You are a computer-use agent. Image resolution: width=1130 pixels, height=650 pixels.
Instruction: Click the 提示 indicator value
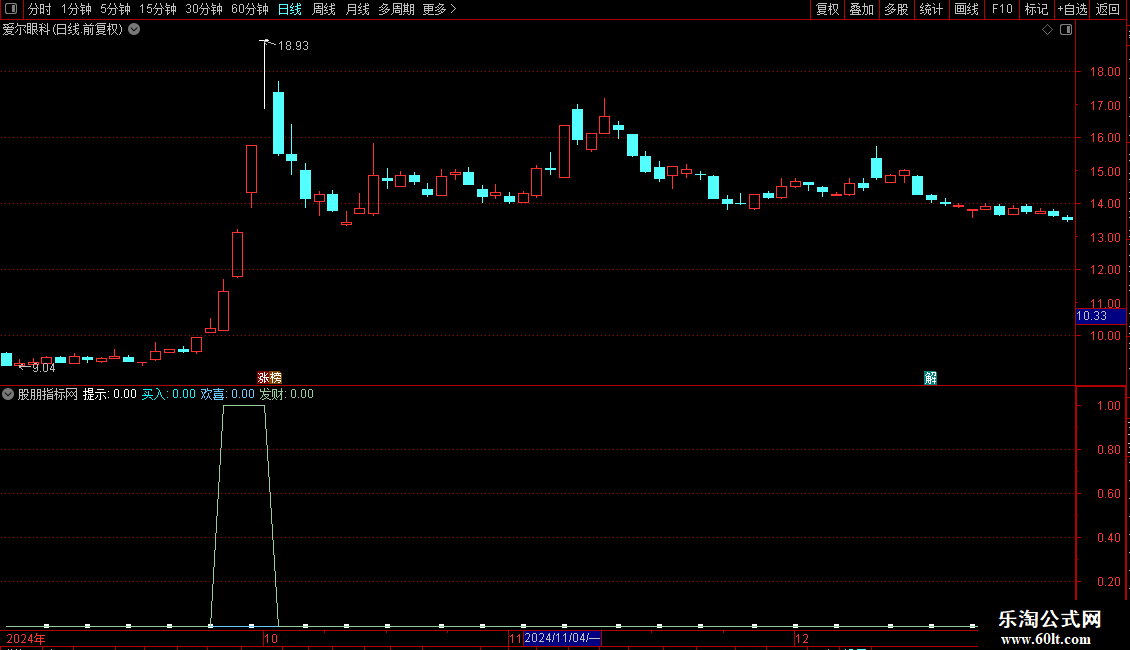[110, 394]
